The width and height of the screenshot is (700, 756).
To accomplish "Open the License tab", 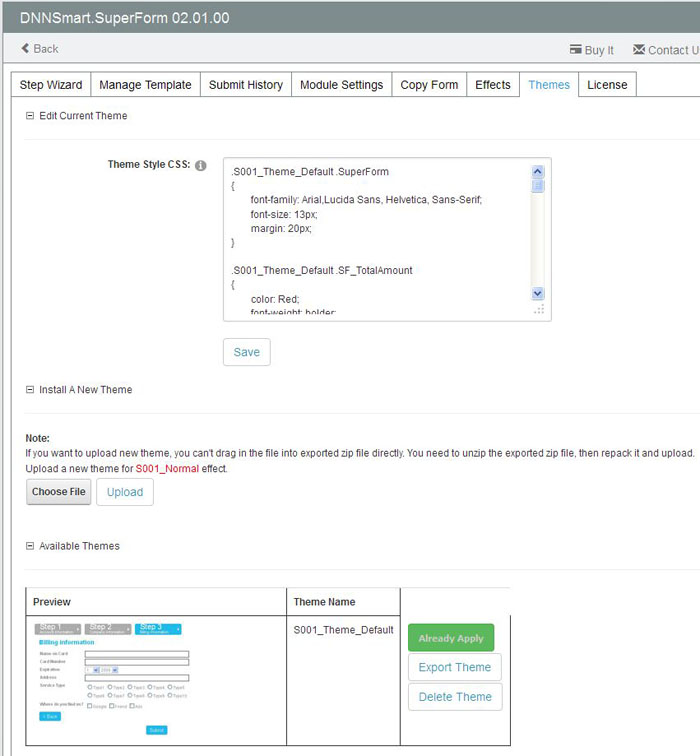I will 607,85.
